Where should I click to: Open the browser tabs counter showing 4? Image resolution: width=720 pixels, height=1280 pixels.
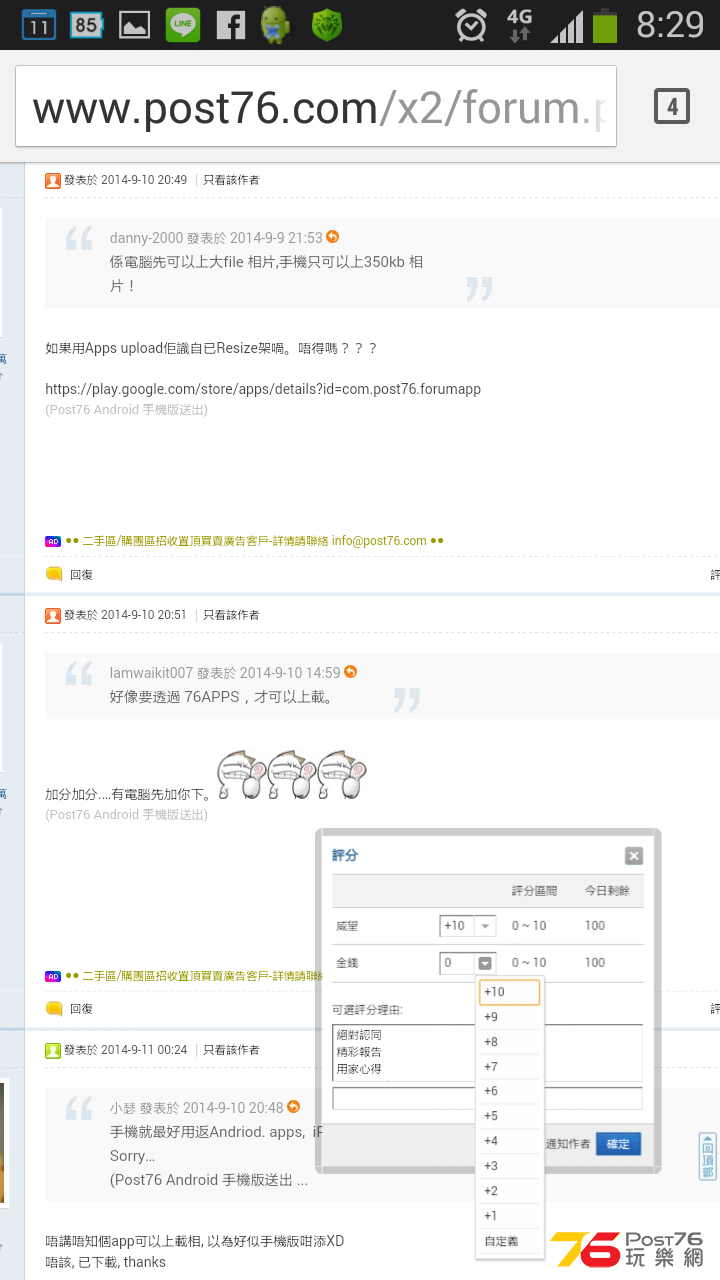coord(672,106)
